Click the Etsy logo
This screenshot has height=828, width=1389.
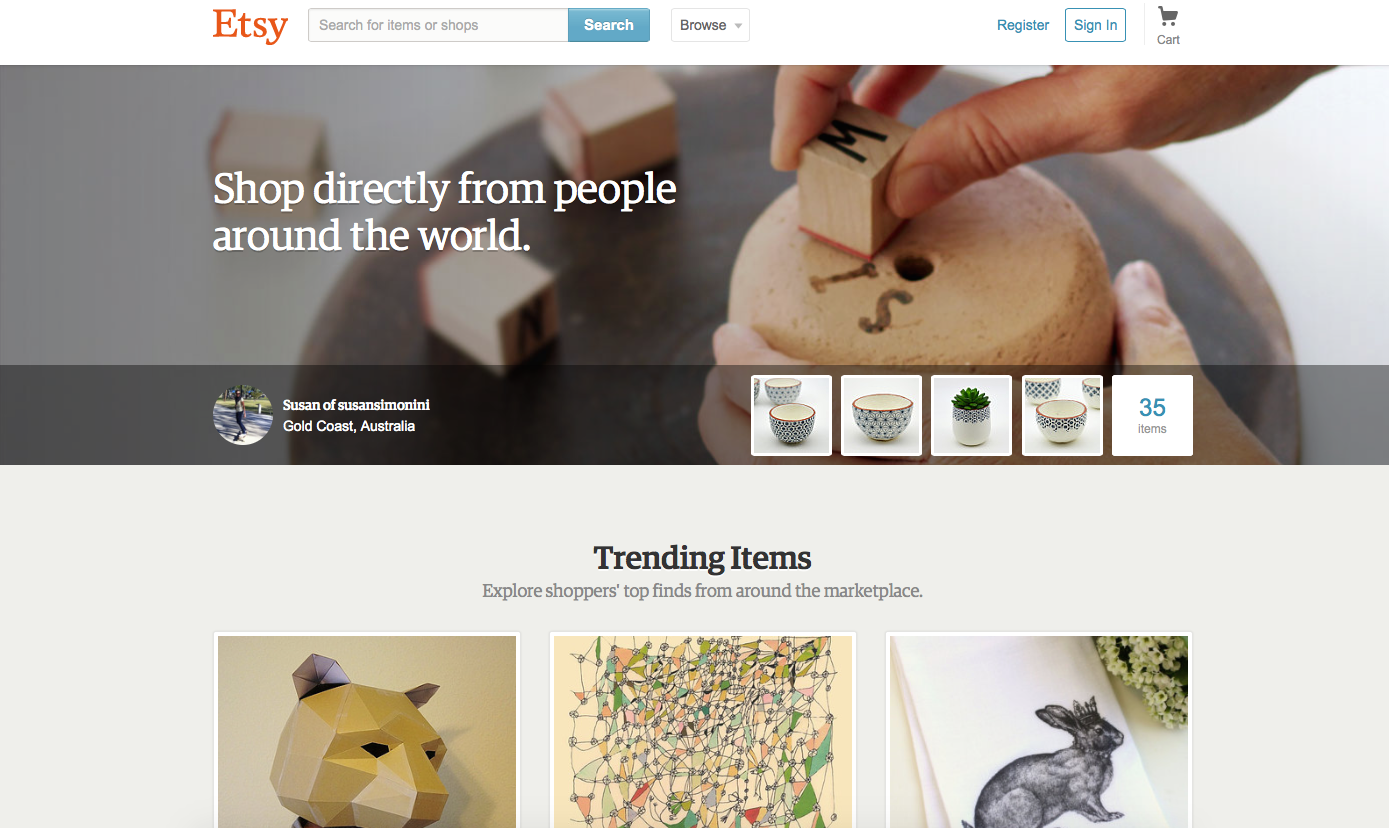[x=250, y=26]
